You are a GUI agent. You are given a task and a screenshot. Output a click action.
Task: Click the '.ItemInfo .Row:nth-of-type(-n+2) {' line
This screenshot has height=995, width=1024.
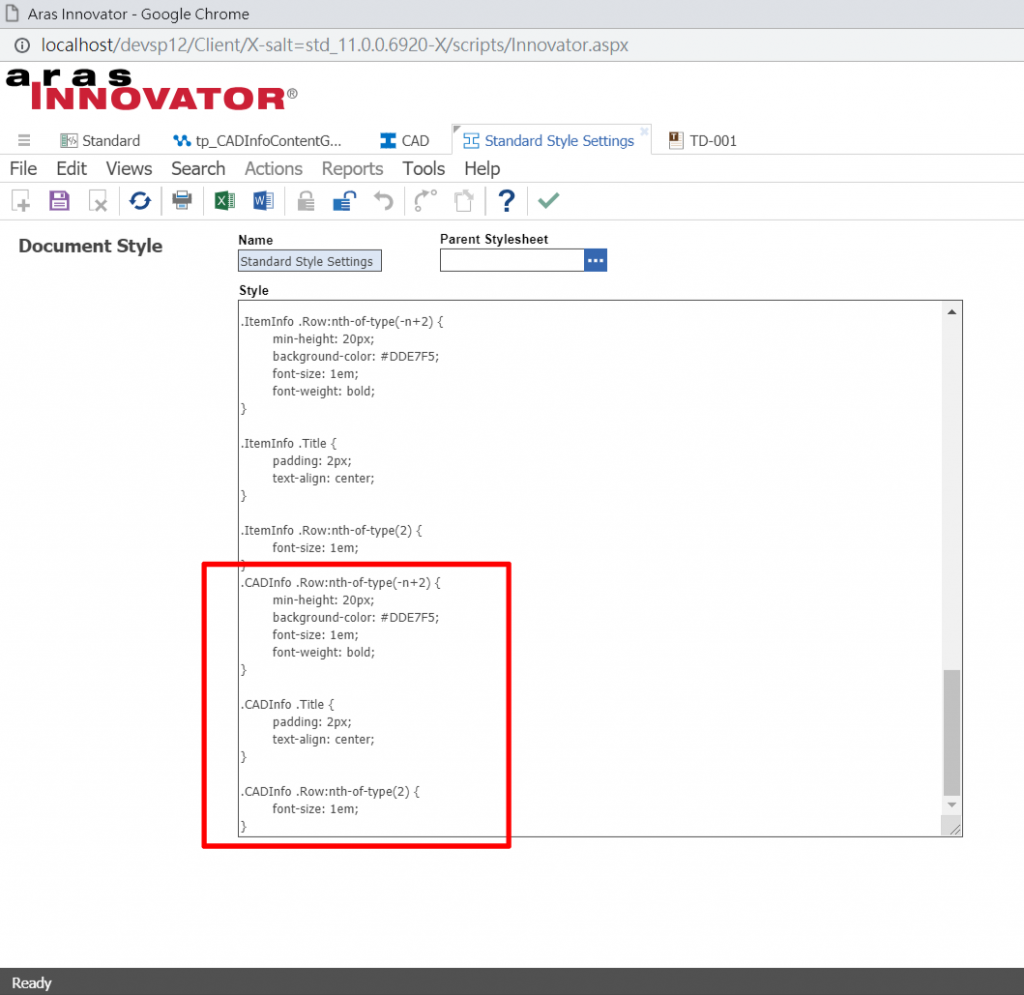tap(342, 321)
